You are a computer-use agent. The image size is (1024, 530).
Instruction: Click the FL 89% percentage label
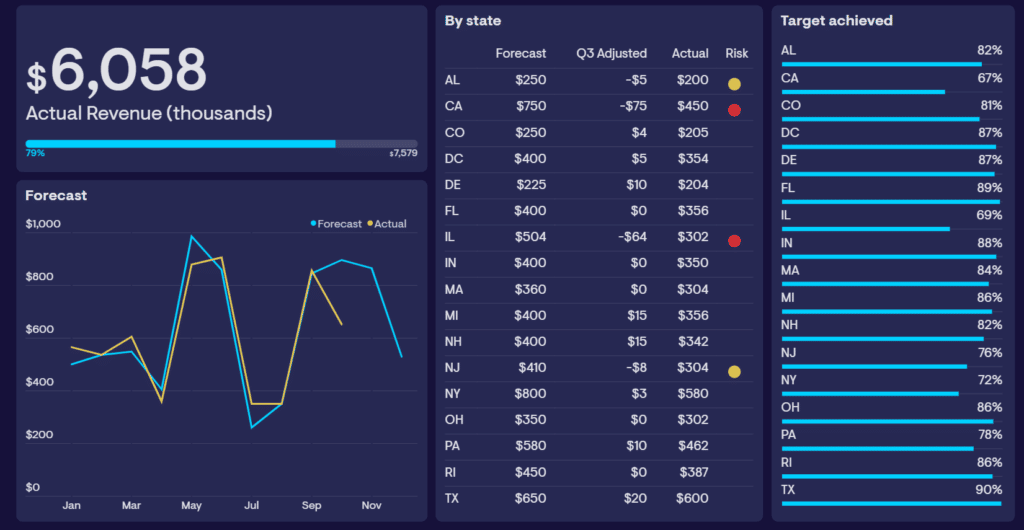989,188
